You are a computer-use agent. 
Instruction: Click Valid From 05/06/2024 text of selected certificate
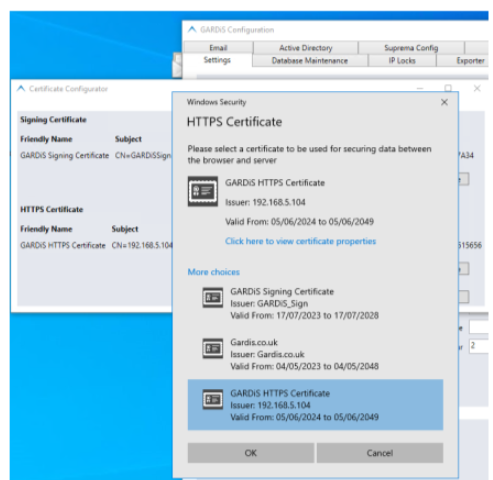[299, 222]
